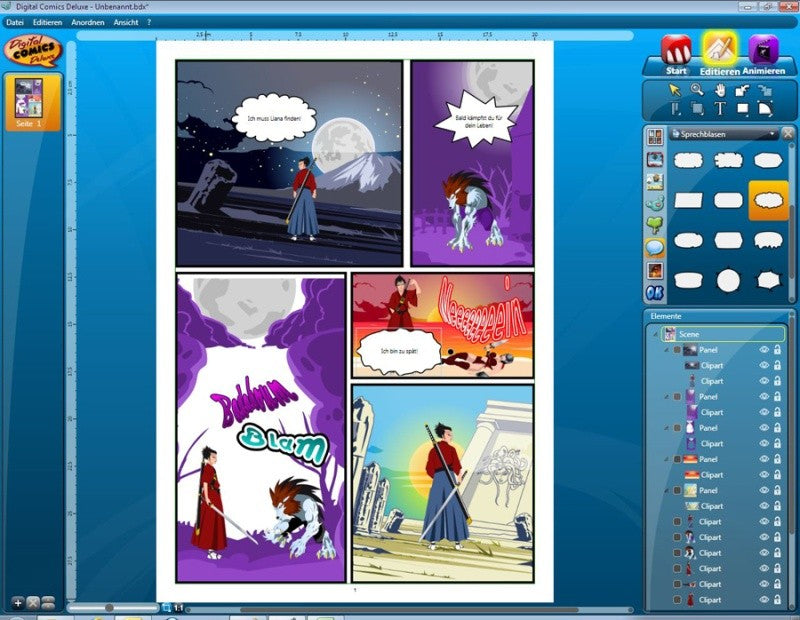This screenshot has width=800, height=620.
Task: Set zoom to 1:1
Action: [178, 608]
